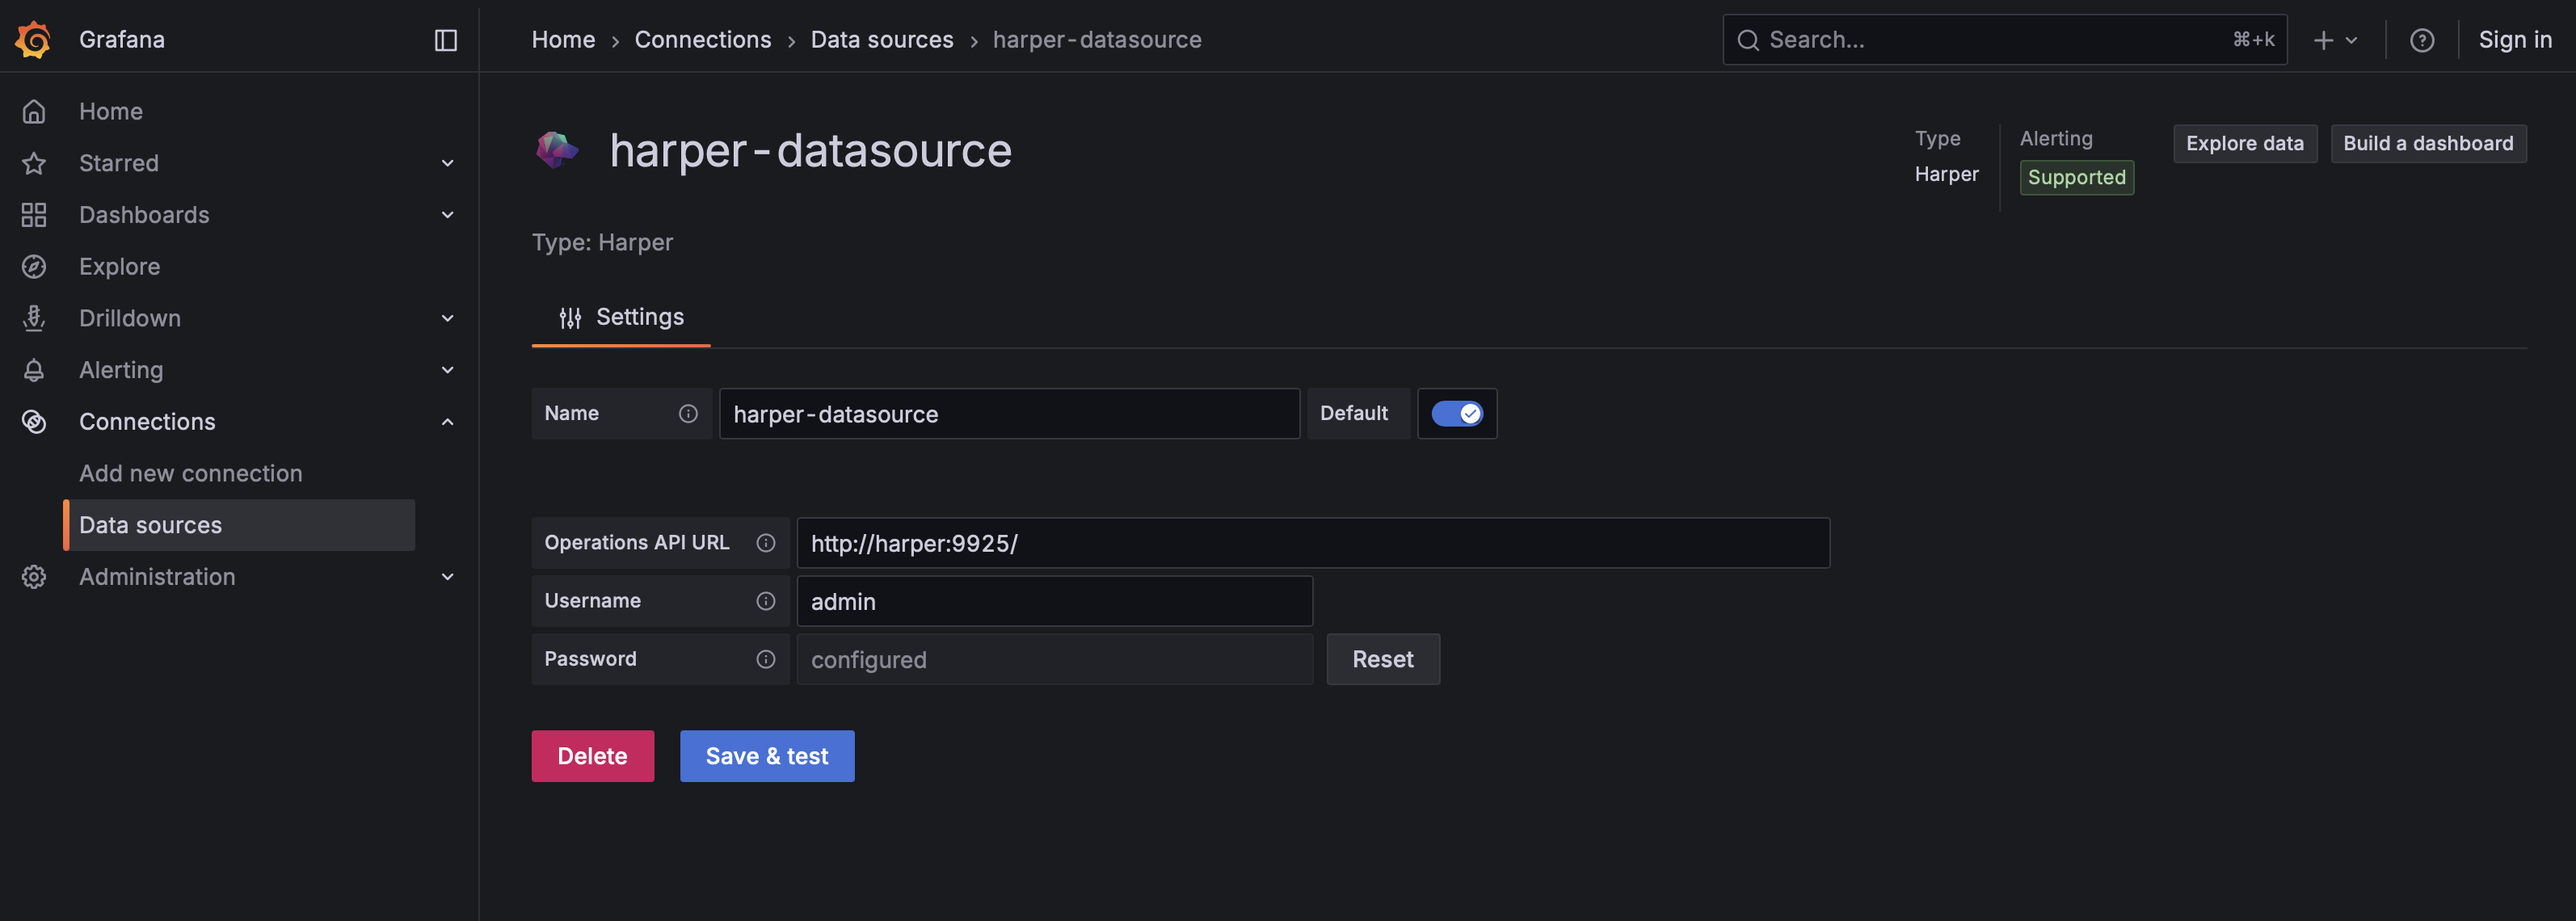This screenshot has width=2576, height=921.
Task: Go to Data sources breadcrumb
Action: click(x=882, y=40)
